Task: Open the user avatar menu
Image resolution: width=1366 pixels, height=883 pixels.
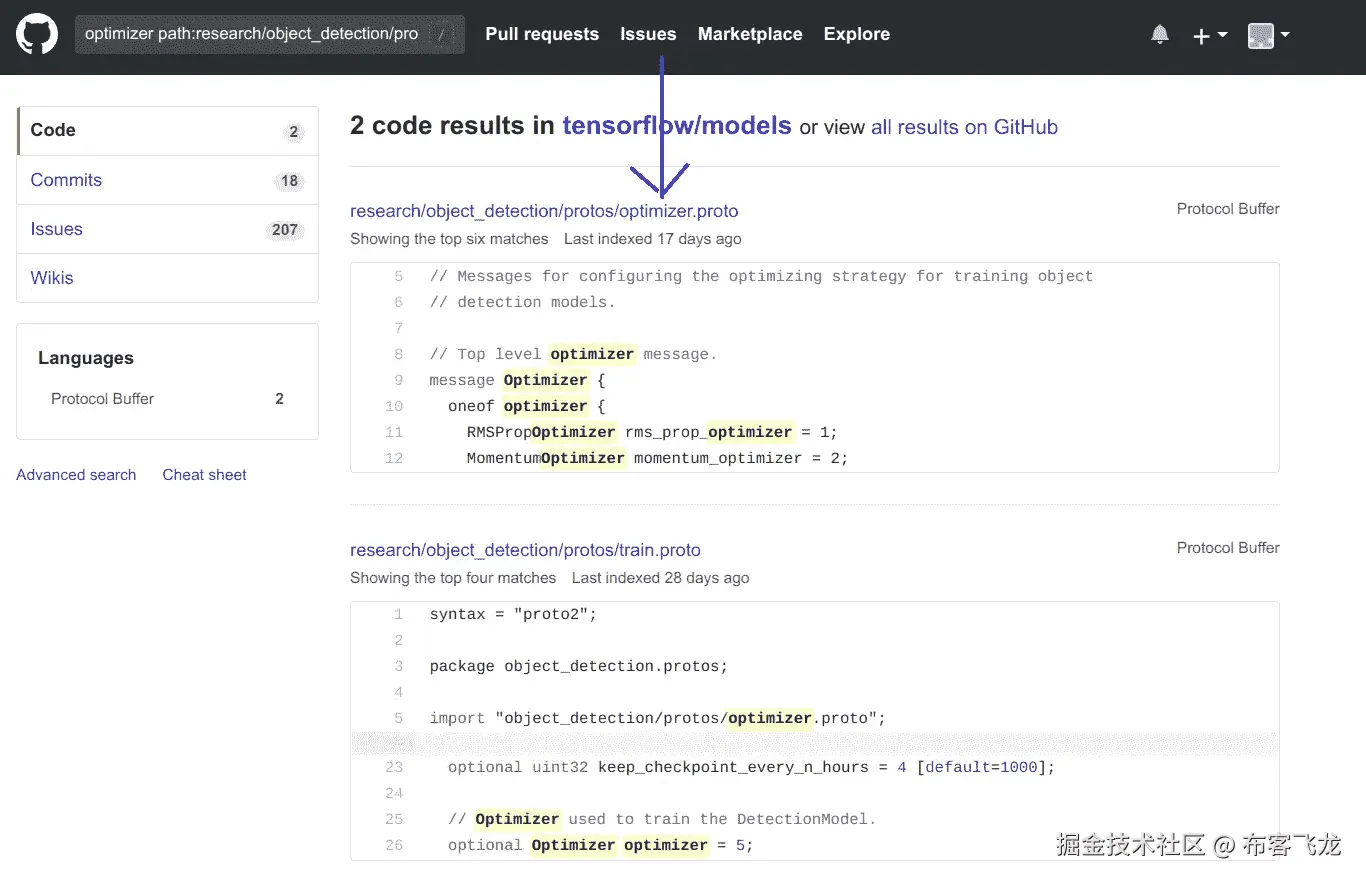Action: [1269, 36]
